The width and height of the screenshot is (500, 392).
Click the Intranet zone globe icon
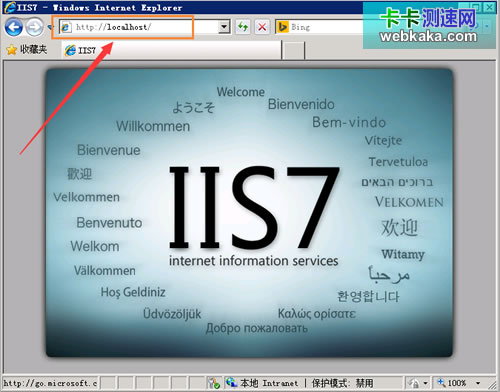(x=231, y=383)
